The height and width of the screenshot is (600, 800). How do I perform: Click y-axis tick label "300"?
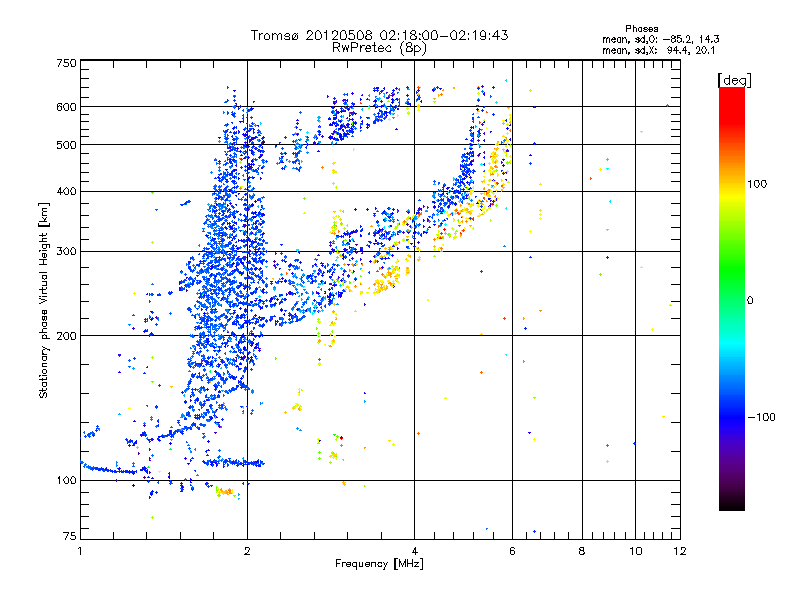[66, 252]
